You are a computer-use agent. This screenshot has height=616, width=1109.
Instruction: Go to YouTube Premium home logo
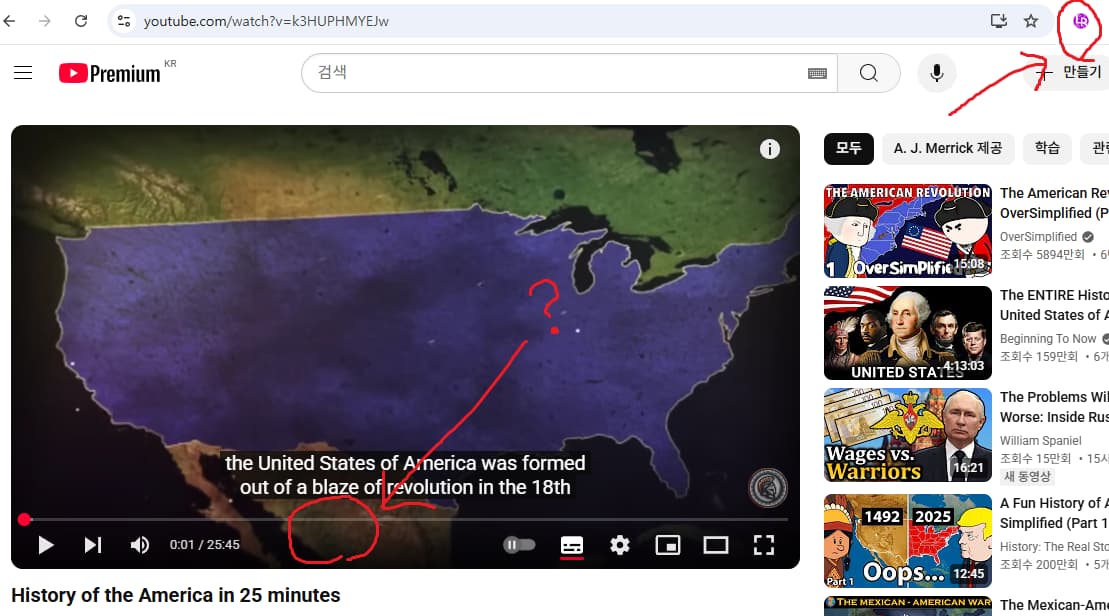pos(110,73)
